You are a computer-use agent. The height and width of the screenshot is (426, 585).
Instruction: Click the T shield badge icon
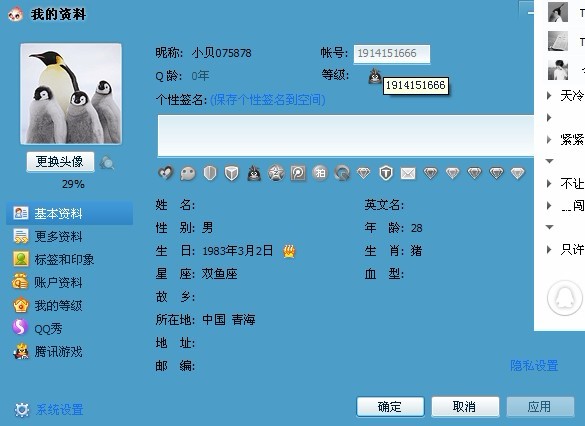(386, 173)
